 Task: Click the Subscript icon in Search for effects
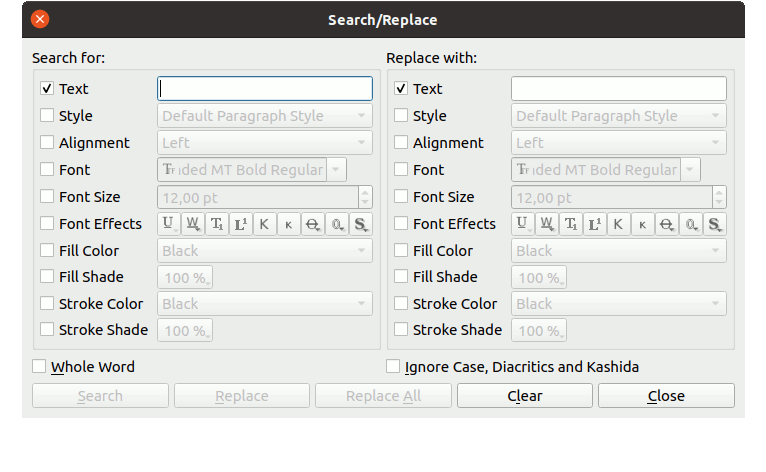(x=216, y=224)
